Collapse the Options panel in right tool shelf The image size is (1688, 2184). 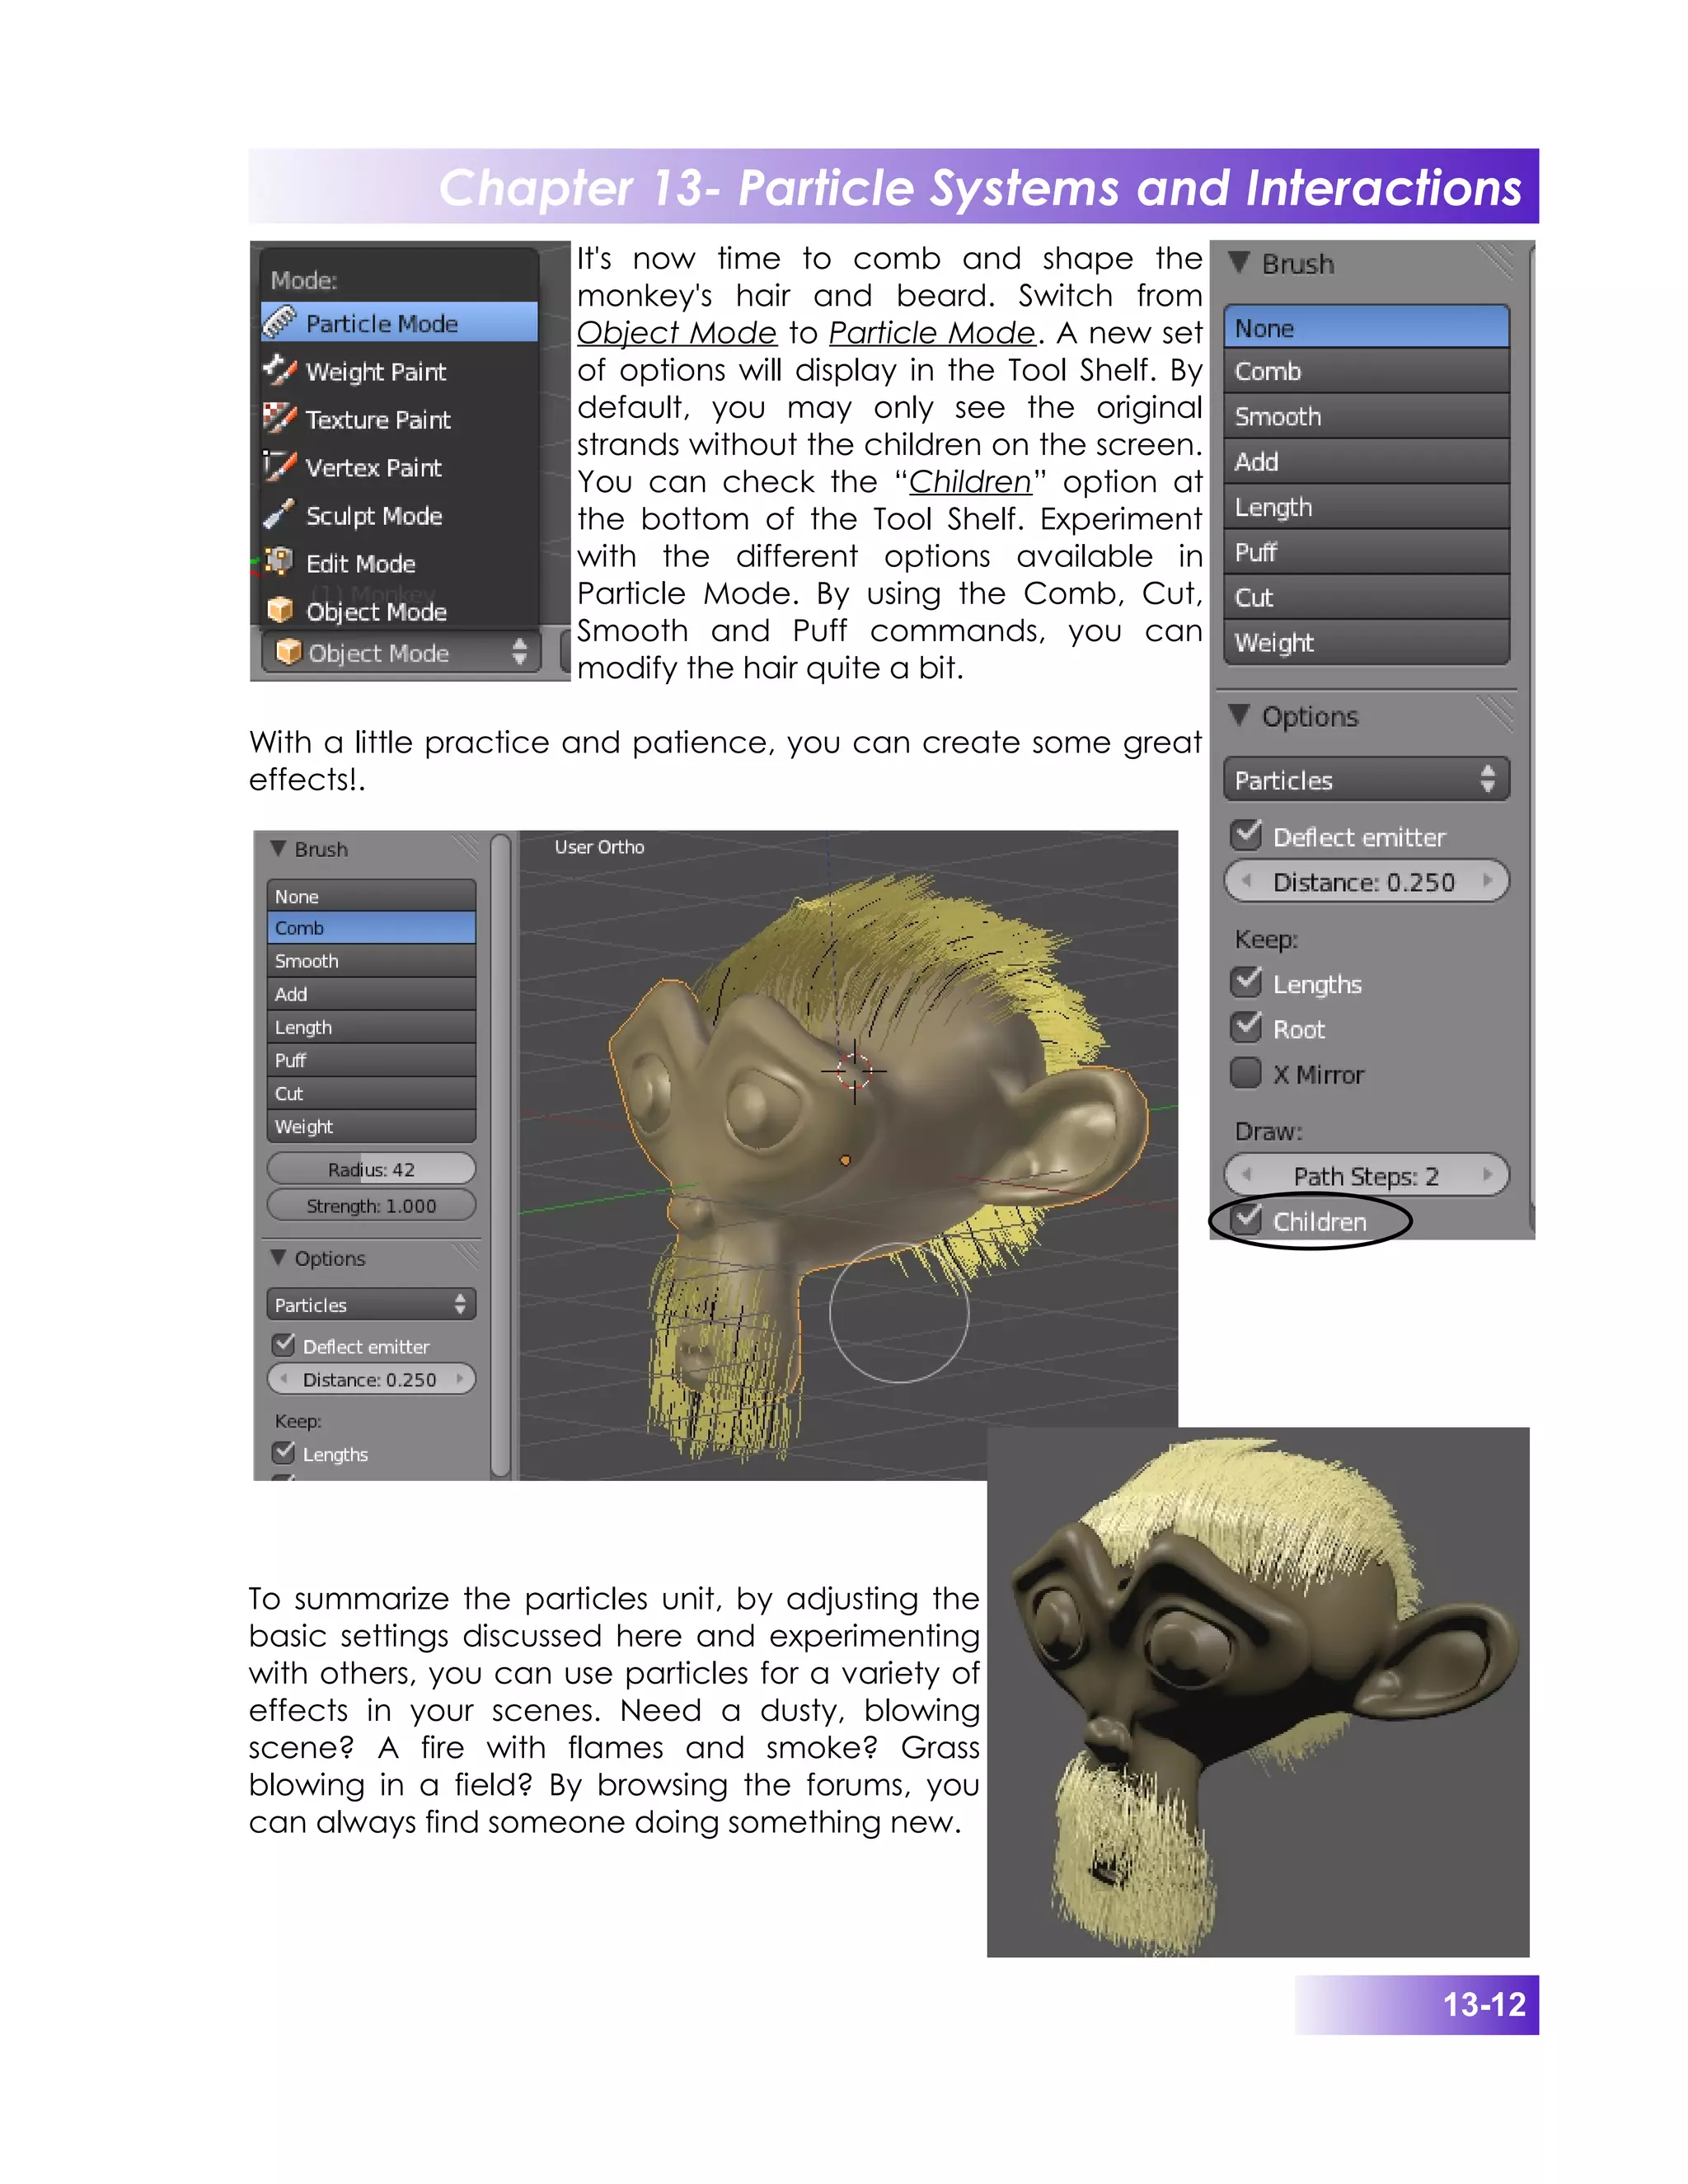[x=1239, y=716]
